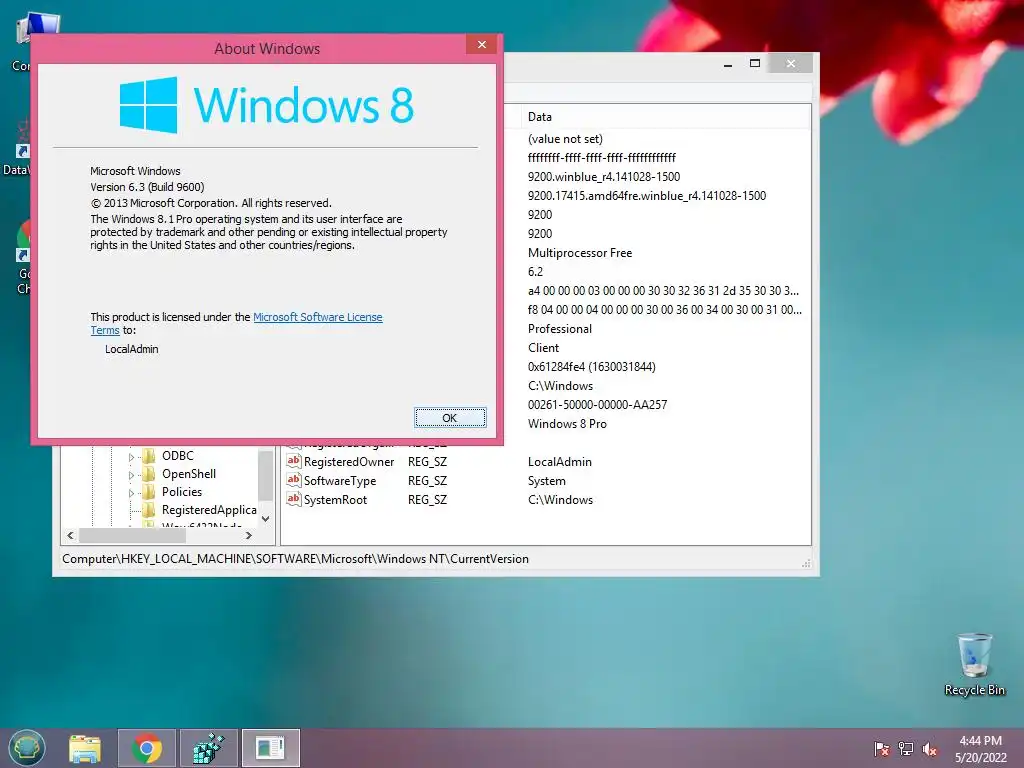The width and height of the screenshot is (1024, 768).
Task: Click the '9200.winblue_r4.141028-1500' value
Action: click(604, 177)
